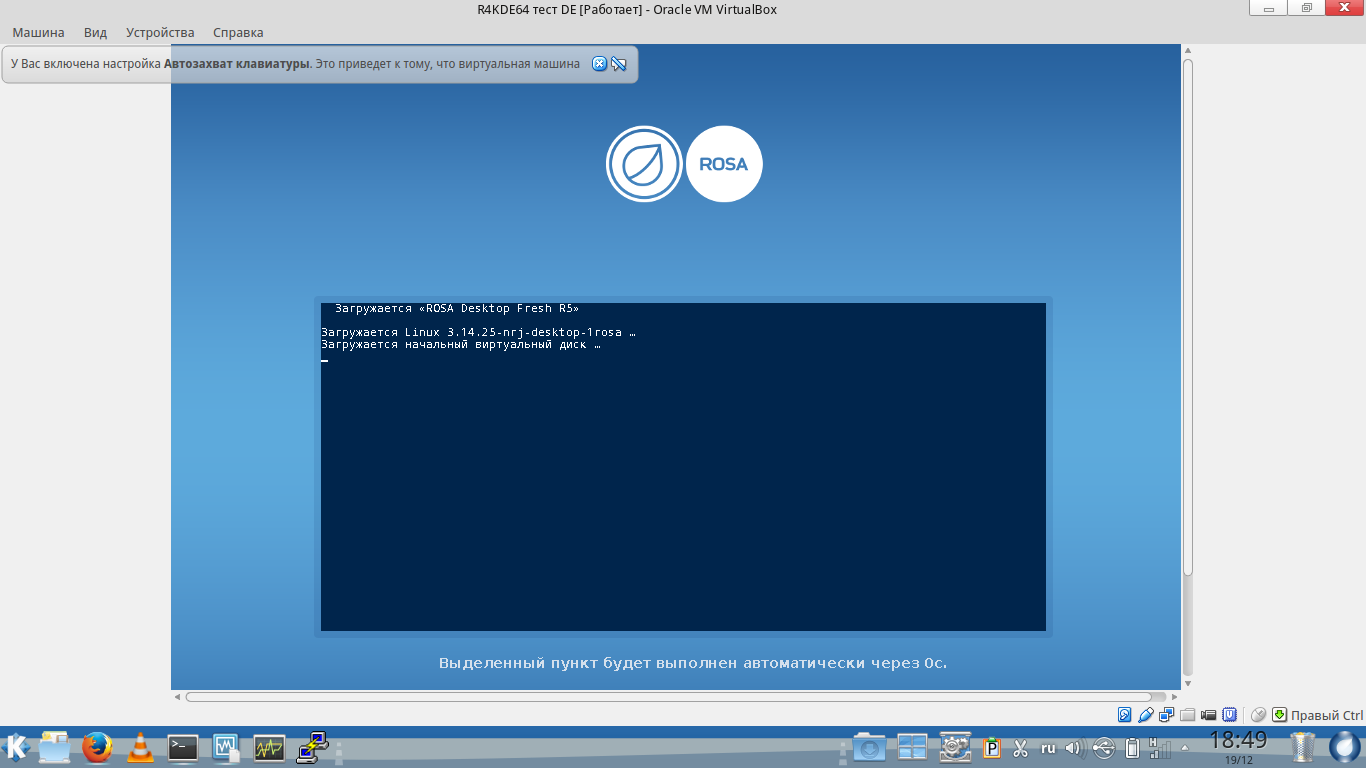Viewport: 1366px width, 768px height.
Task: Open the Машина menu
Action: [x=38, y=32]
